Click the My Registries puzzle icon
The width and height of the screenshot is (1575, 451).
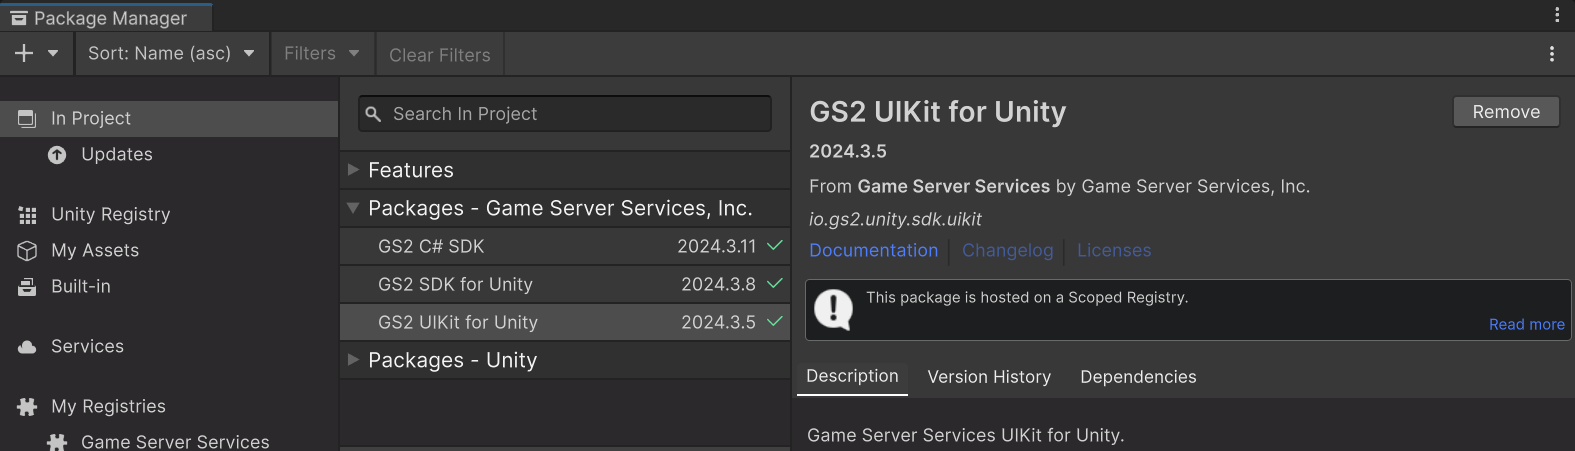27,406
